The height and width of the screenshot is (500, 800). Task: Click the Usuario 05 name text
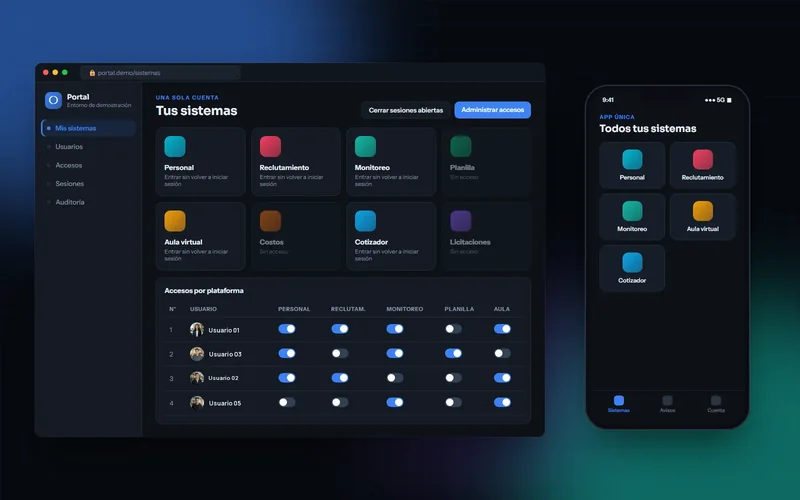point(224,403)
